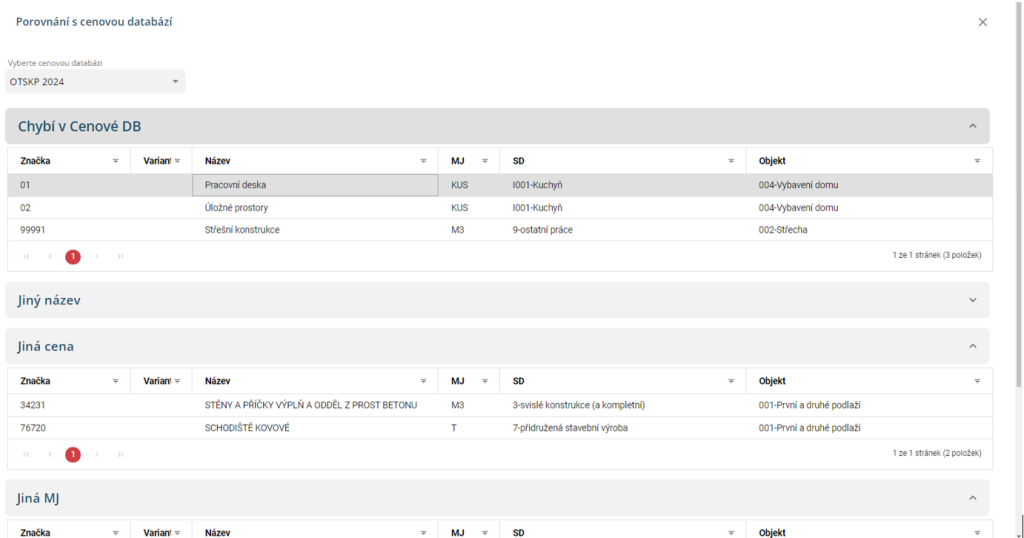Go to first page in Chybí v Cenové DB pager
The height and width of the screenshot is (538, 1024).
coord(26,257)
